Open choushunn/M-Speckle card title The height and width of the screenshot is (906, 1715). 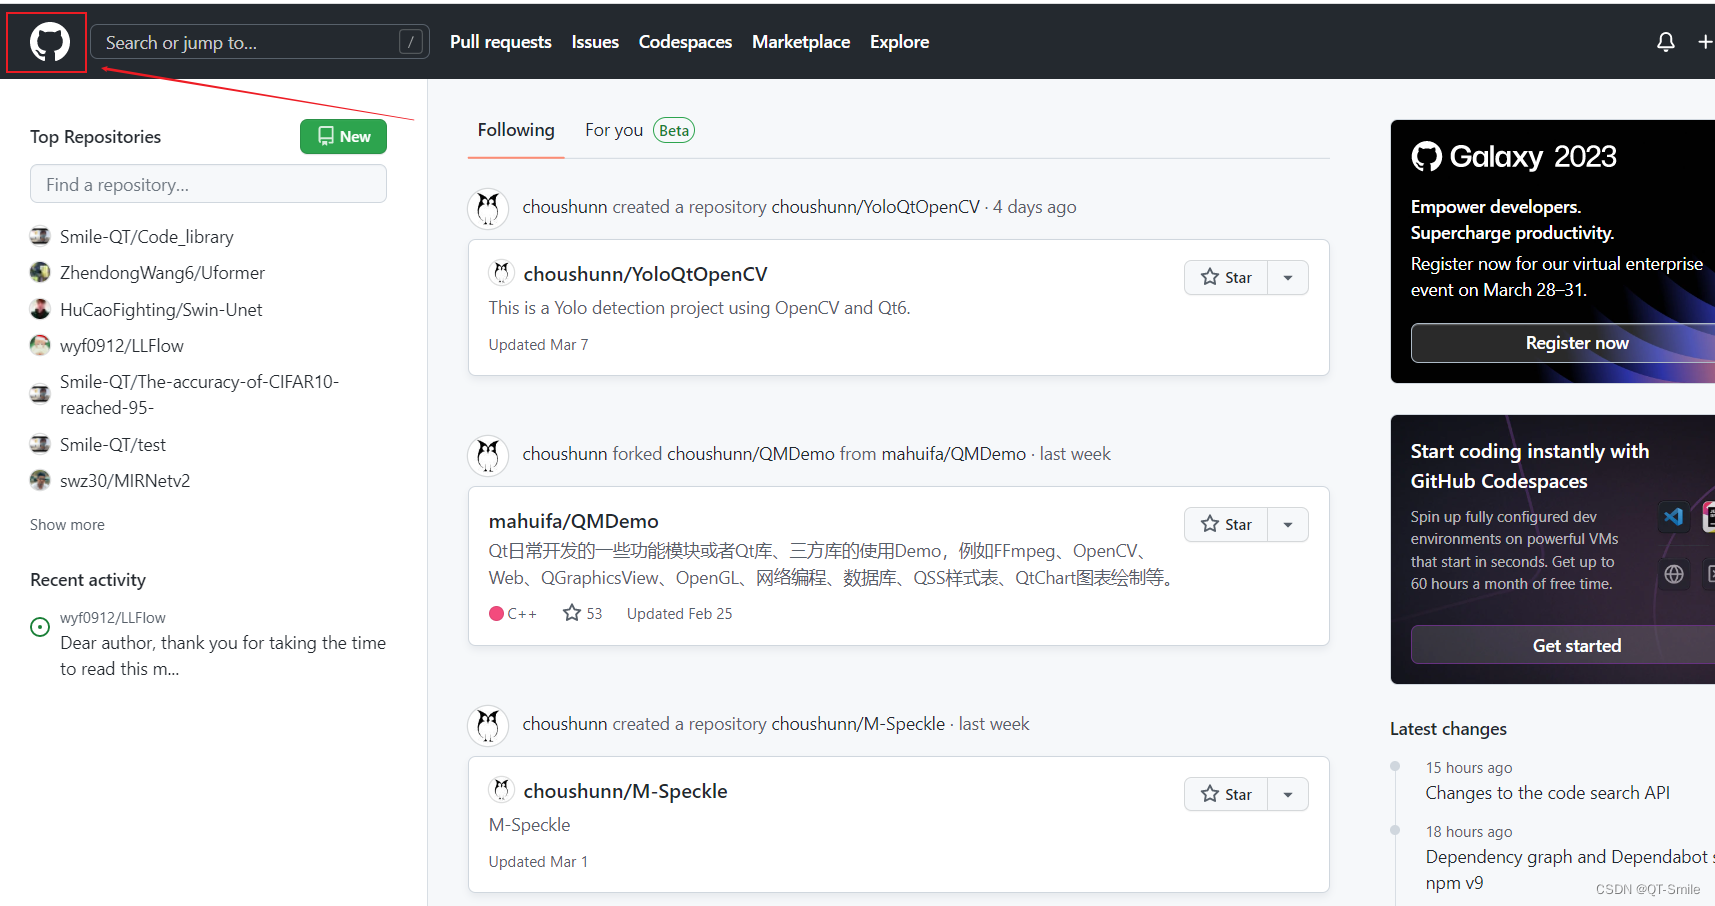(625, 791)
